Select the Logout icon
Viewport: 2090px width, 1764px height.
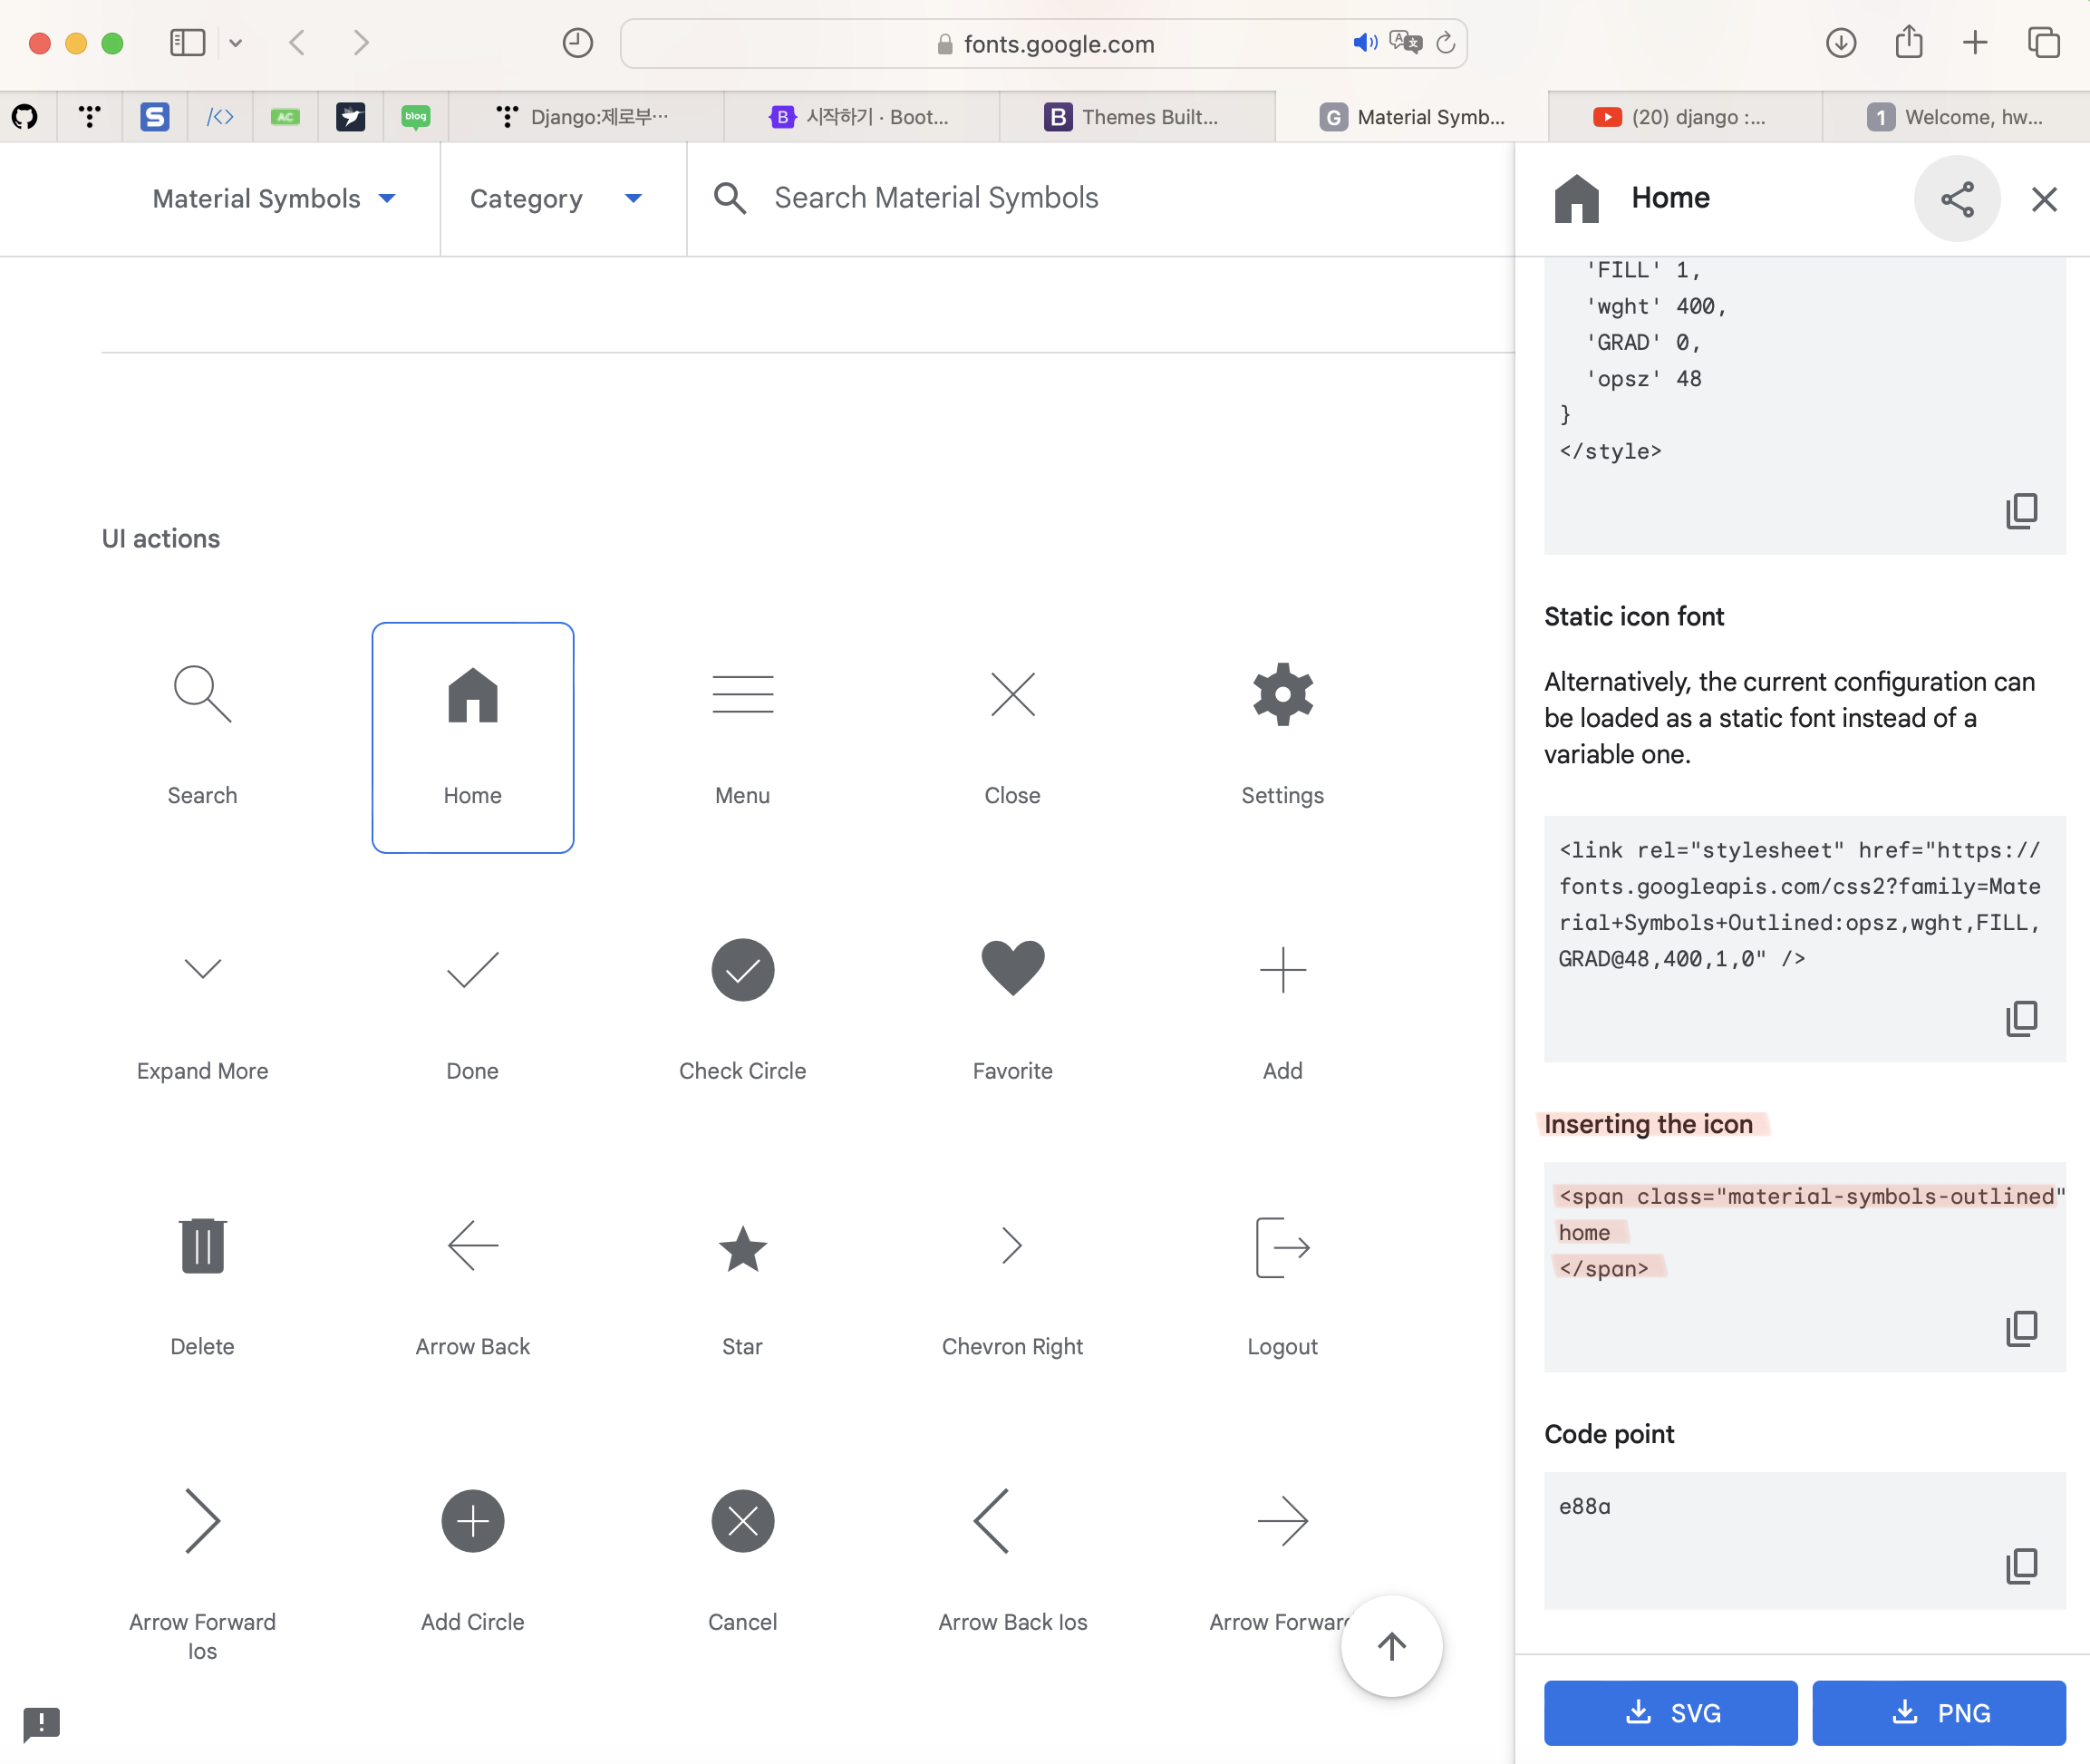click(1282, 1246)
